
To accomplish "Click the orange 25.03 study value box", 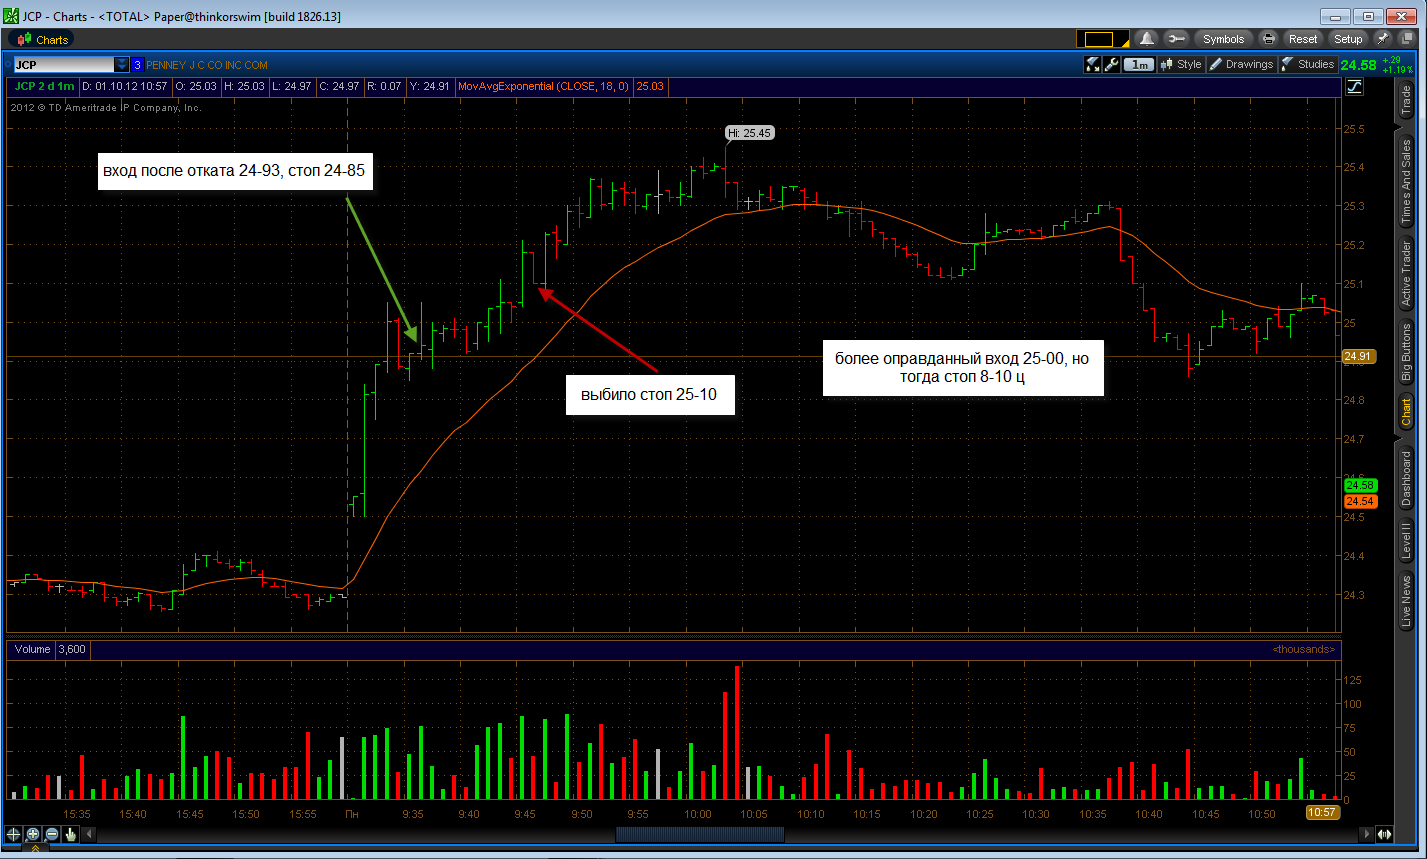I will point(650,86).
